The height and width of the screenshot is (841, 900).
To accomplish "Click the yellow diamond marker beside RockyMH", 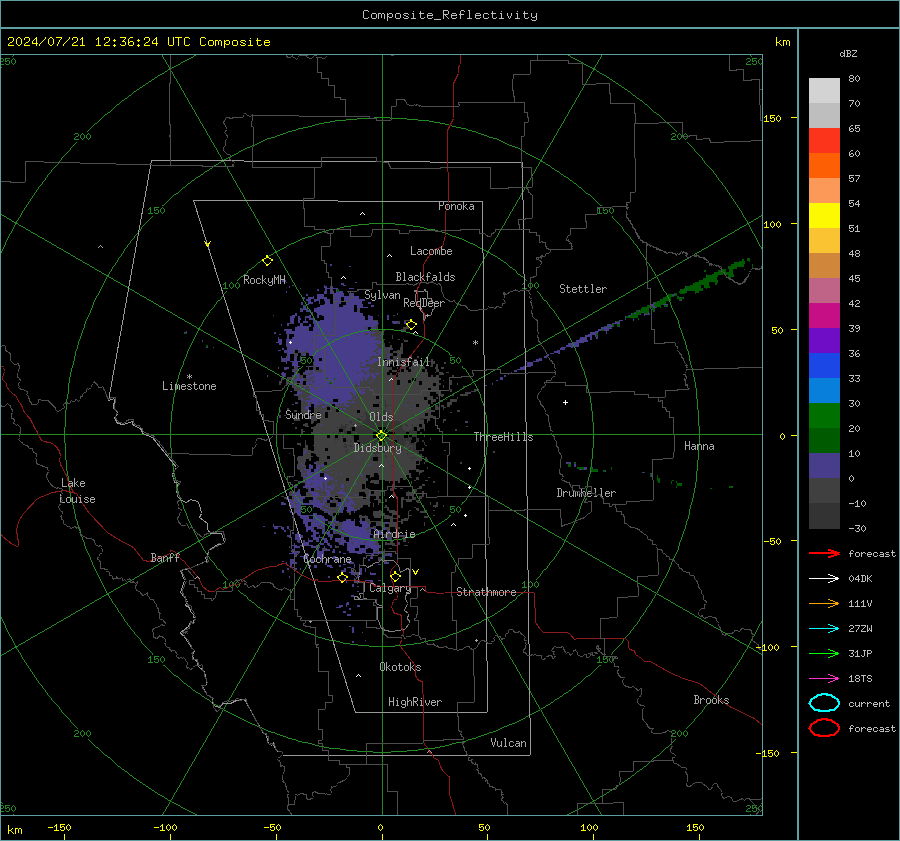I will point(267,261).
